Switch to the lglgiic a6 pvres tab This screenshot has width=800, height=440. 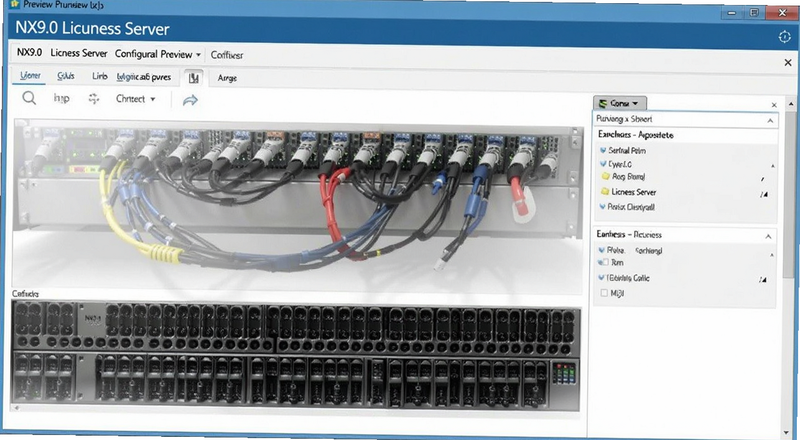pyautogui.click(x=144, y=77)
